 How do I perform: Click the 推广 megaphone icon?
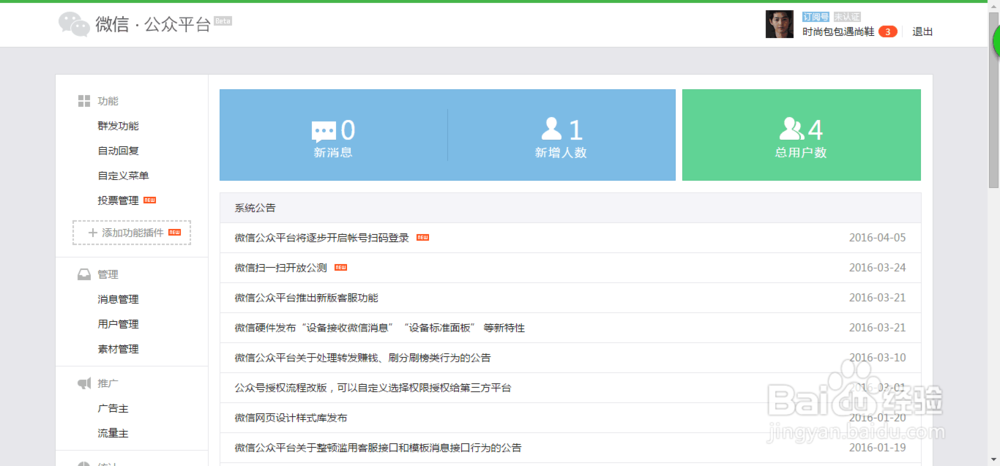coord(84,383)
